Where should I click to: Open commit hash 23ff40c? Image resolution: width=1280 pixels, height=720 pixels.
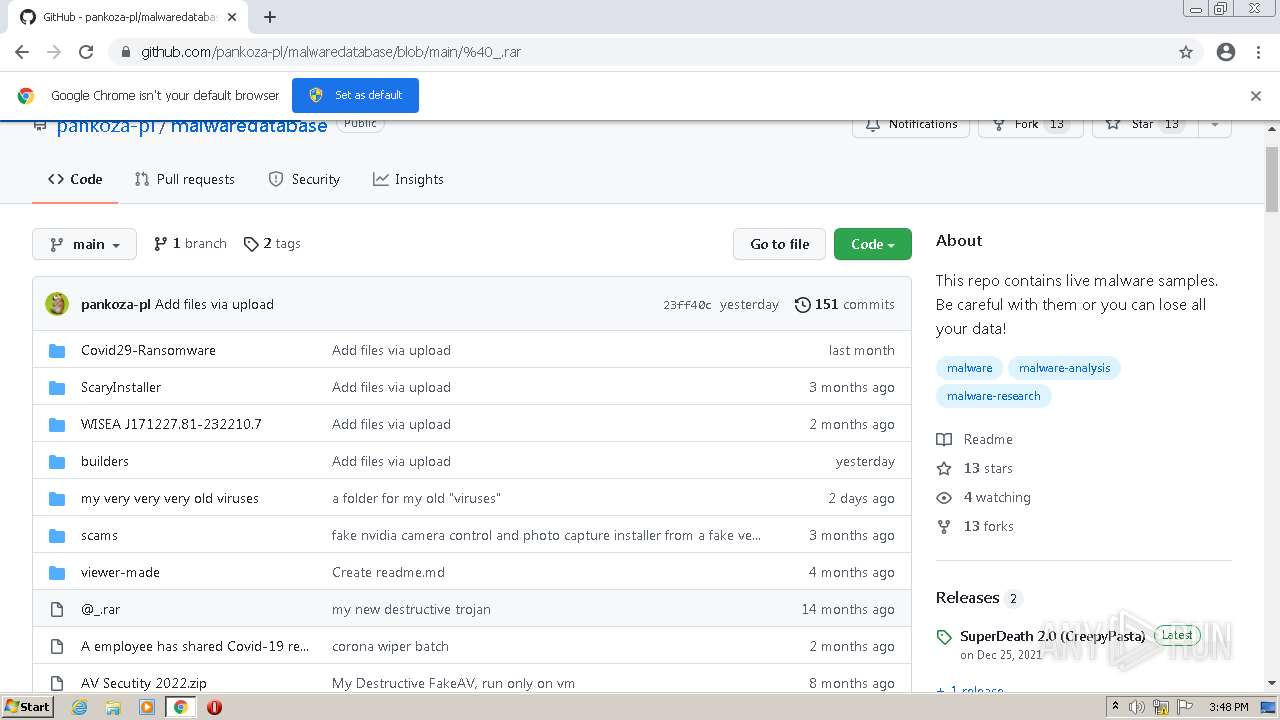click(x=687, y=305)
